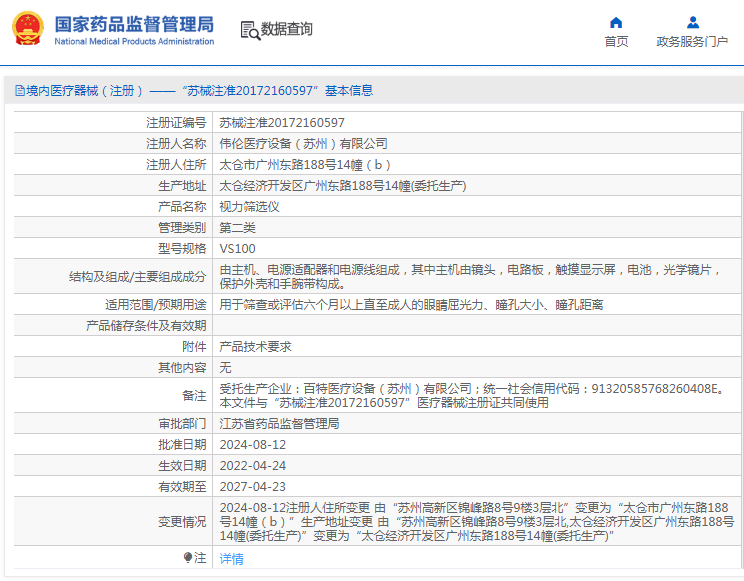Click the bulb icon next to 注

click(x=188, y=557)
